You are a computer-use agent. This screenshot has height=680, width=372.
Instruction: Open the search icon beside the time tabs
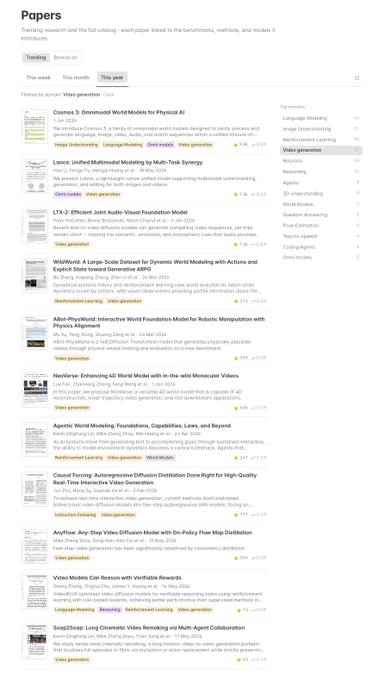click(x=357, y=78)
